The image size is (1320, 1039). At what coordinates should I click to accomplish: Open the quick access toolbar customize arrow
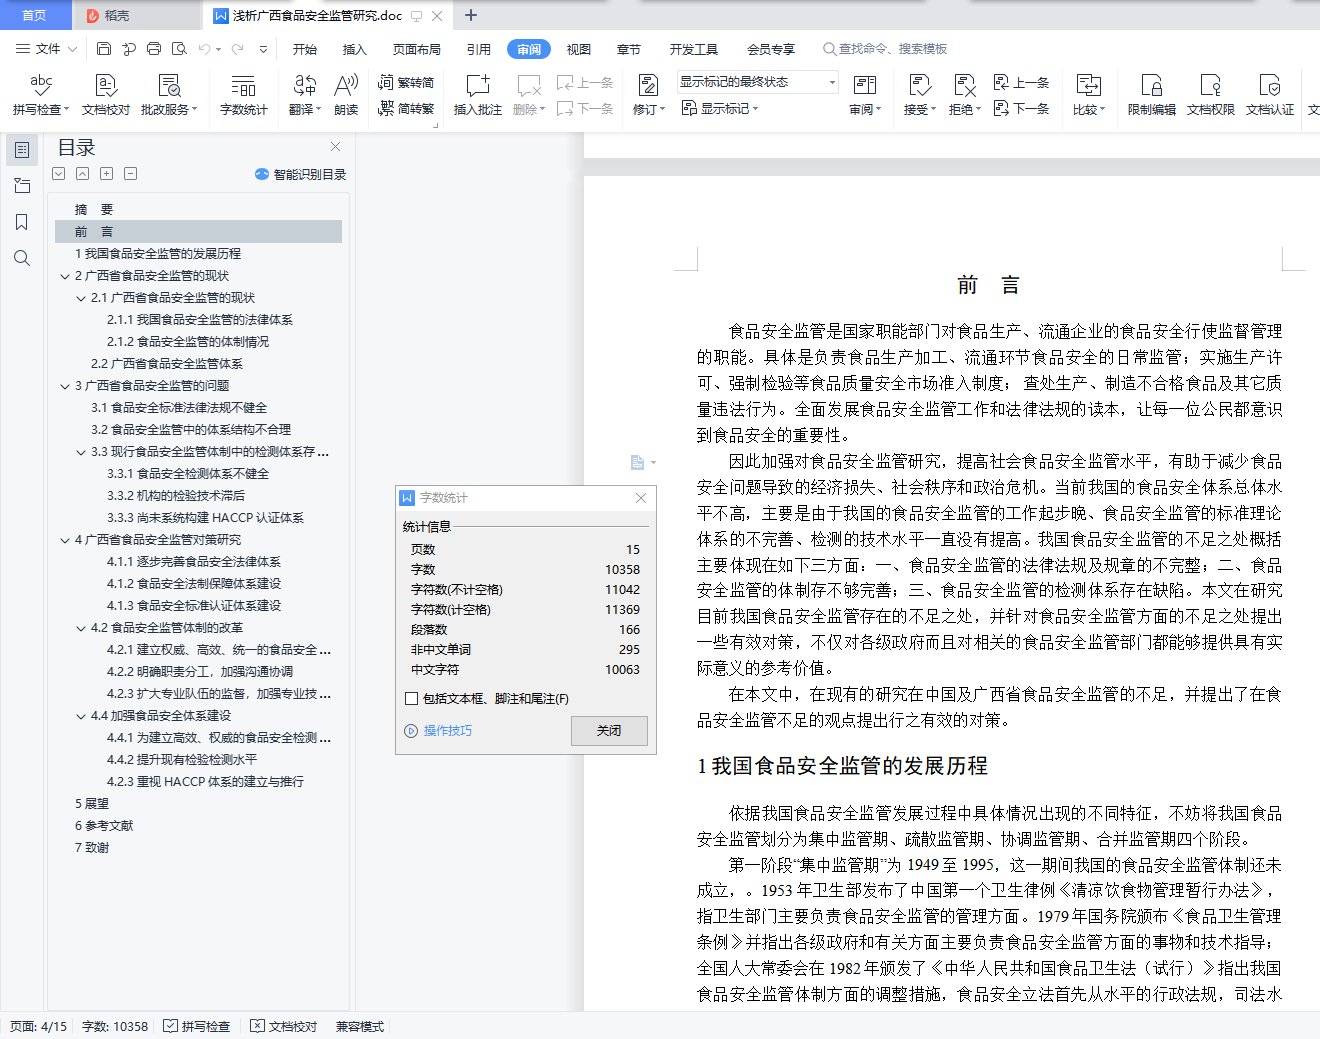(263, 49)
